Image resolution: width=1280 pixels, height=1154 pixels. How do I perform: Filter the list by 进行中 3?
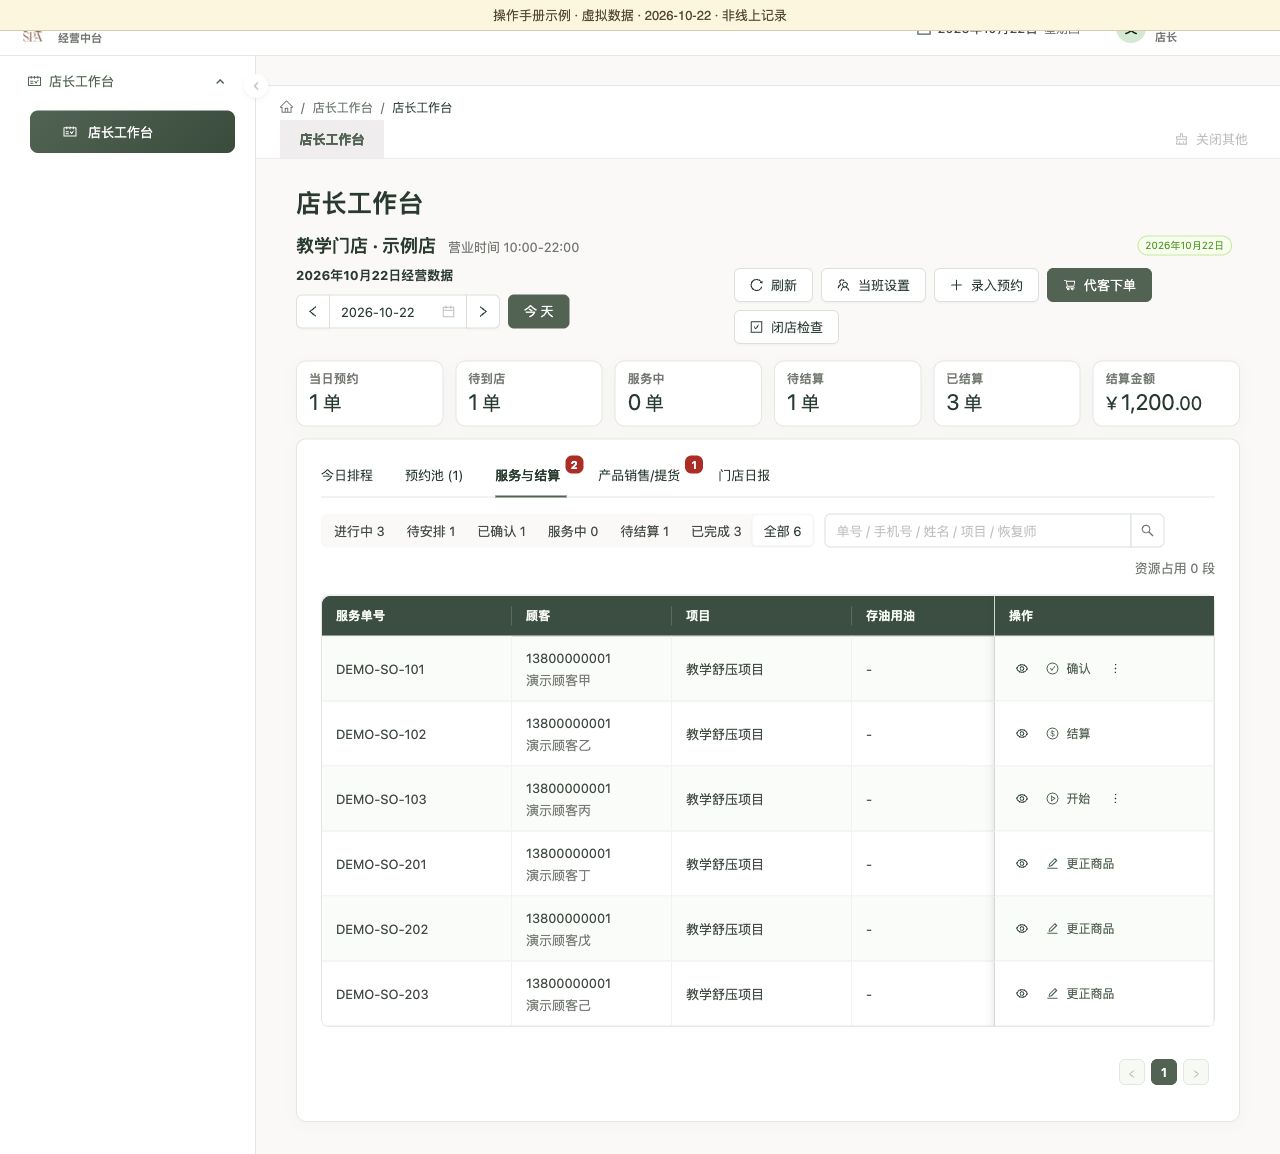(x=359, y=531)
